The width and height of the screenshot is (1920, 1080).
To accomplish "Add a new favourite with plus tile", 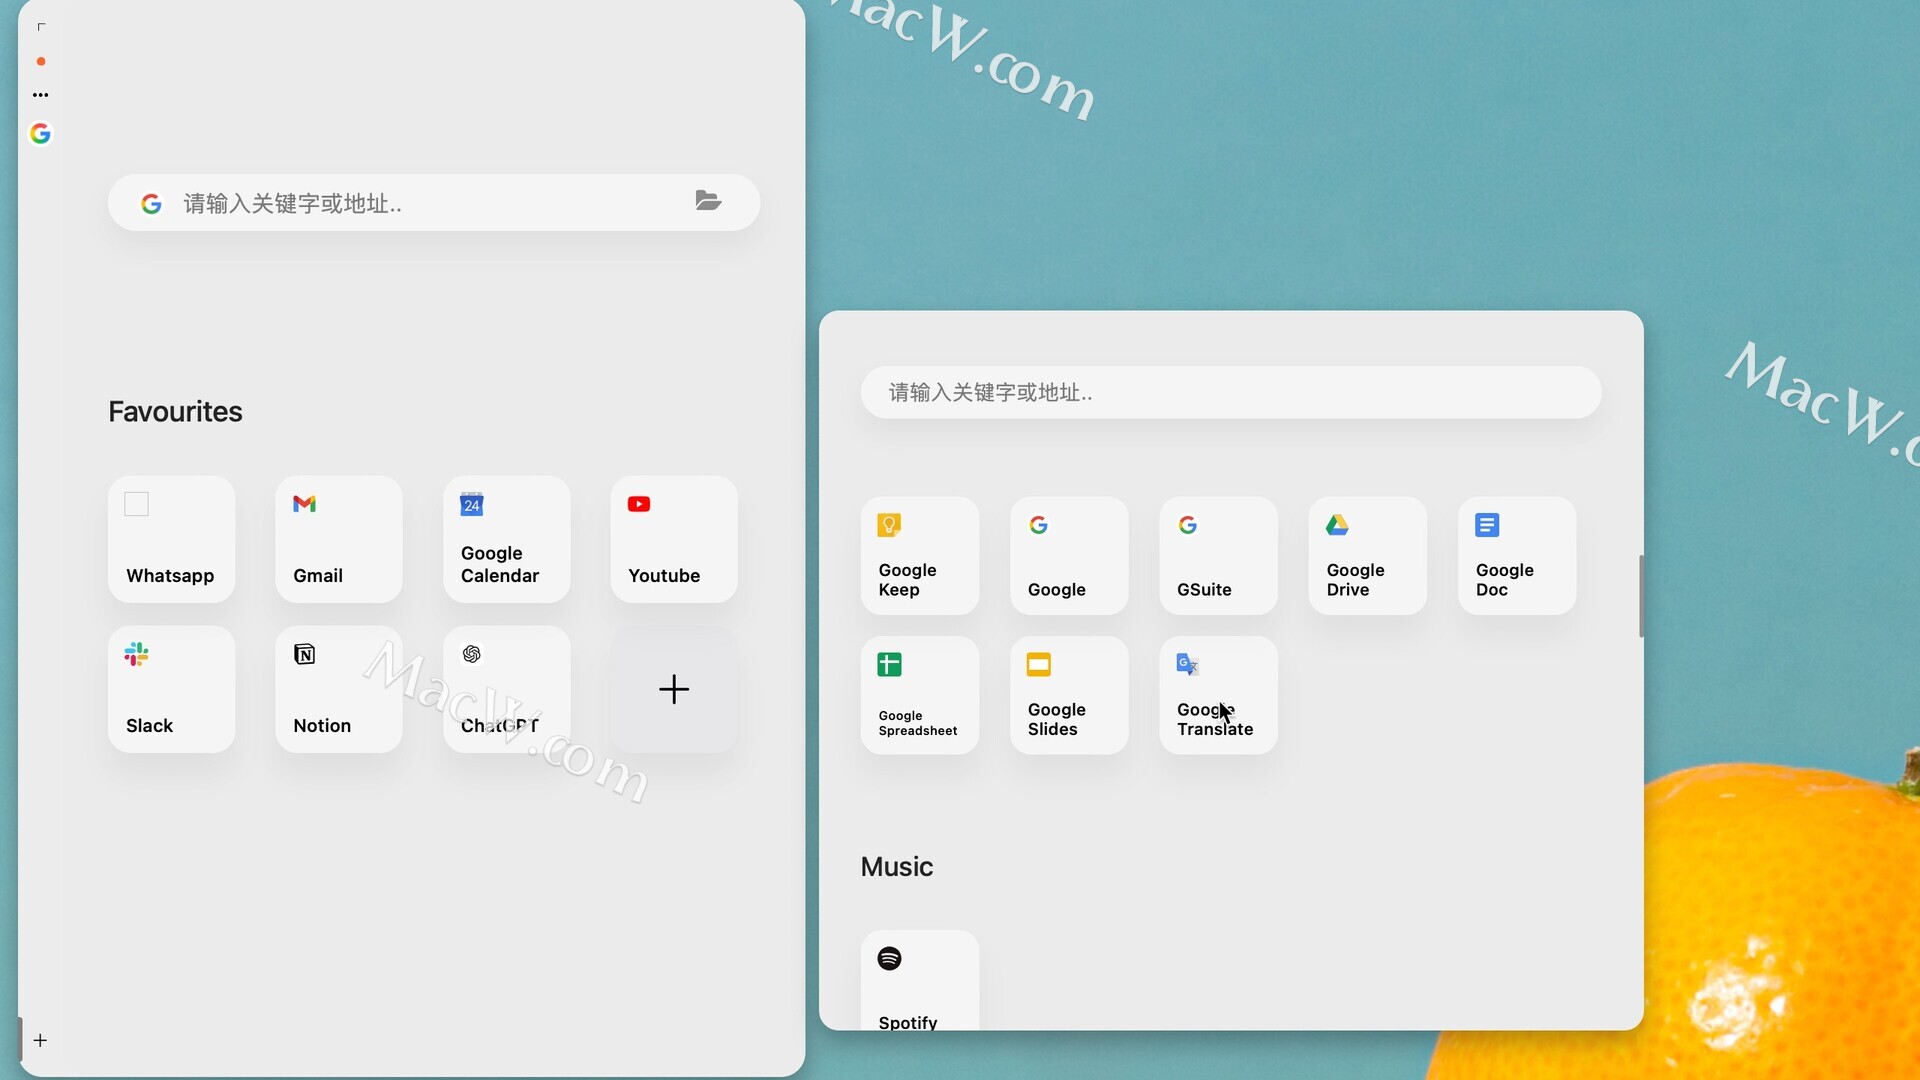I will coord(674,689).
